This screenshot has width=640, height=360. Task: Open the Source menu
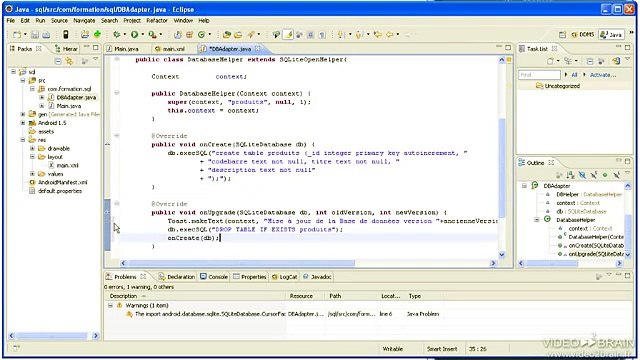59,20
